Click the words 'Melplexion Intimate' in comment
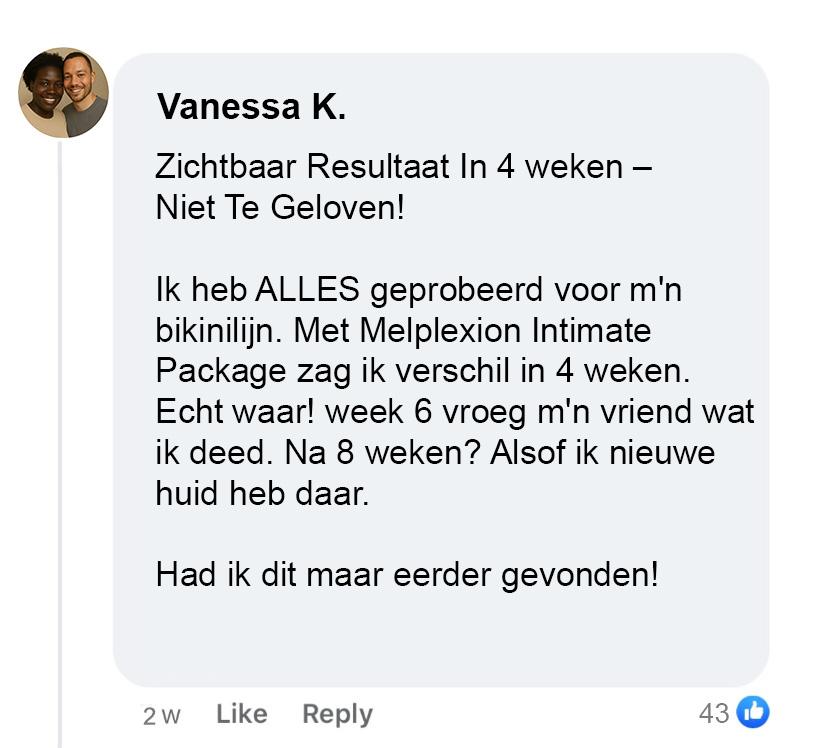The image size is (814, 748). point(505,331)
